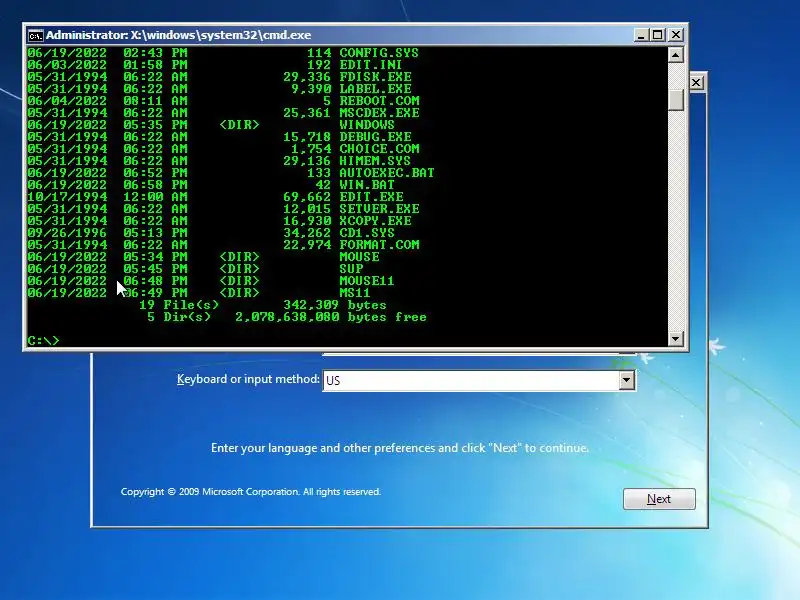
Task: Click the 19 File(s) summary text
Action: click(179, 305)
